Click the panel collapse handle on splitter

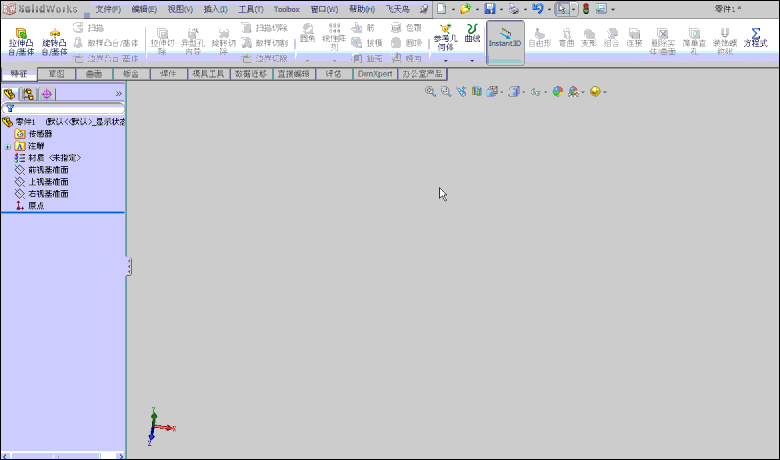(x=128, y=267)
